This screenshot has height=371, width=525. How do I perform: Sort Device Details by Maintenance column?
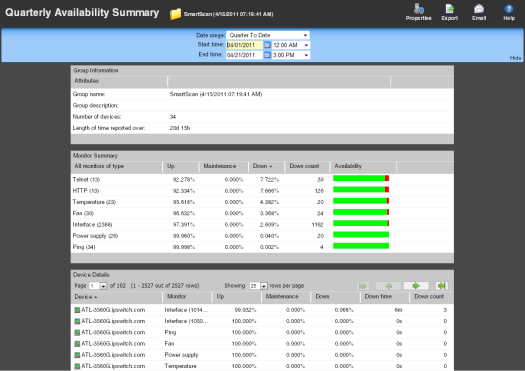282,297
